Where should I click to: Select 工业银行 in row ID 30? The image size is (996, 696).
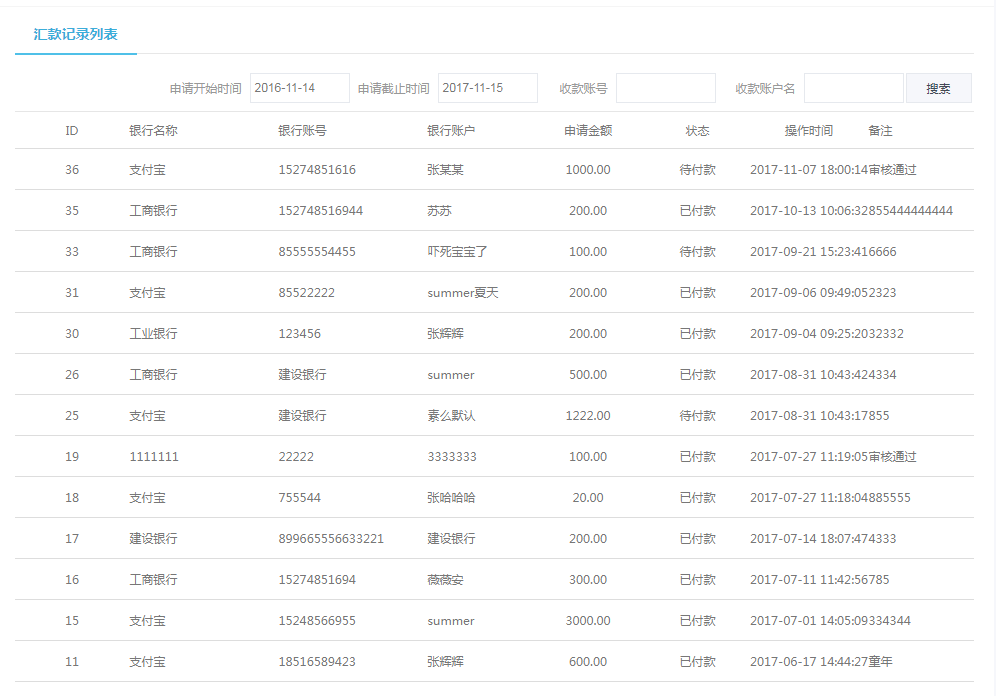click(153, 334)
